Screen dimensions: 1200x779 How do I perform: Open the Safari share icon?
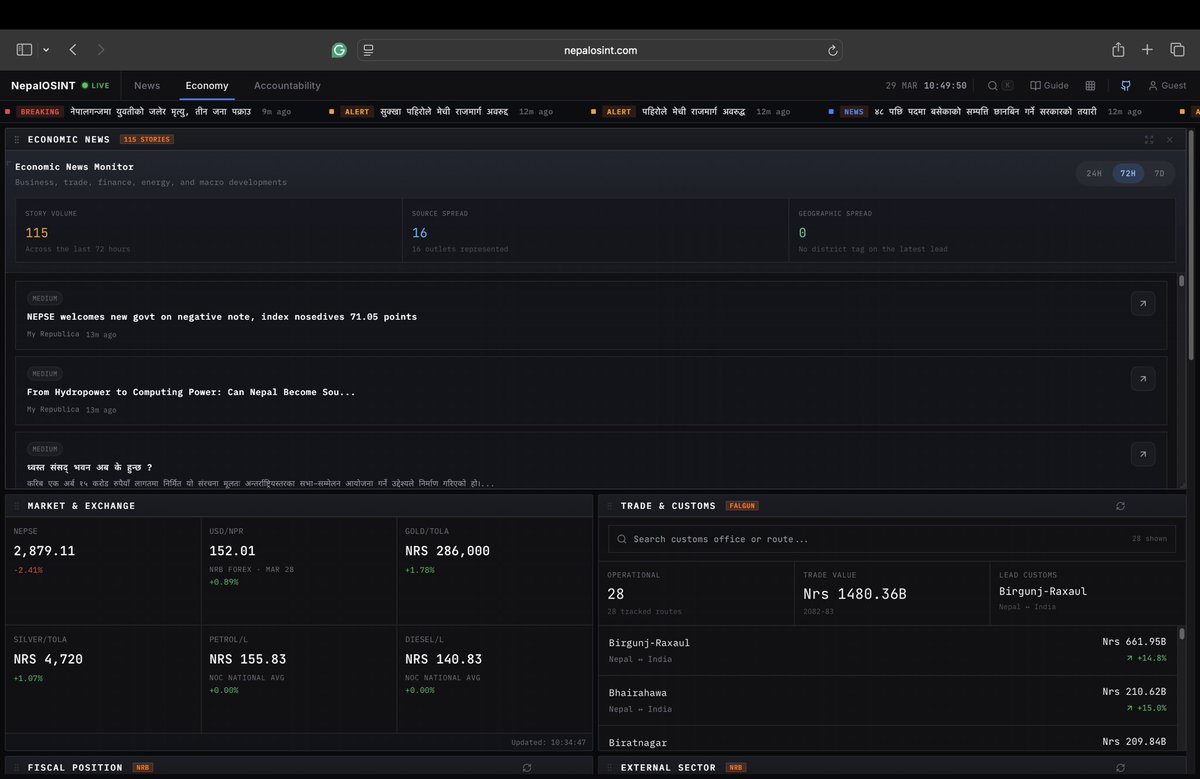pos(1118,49)
